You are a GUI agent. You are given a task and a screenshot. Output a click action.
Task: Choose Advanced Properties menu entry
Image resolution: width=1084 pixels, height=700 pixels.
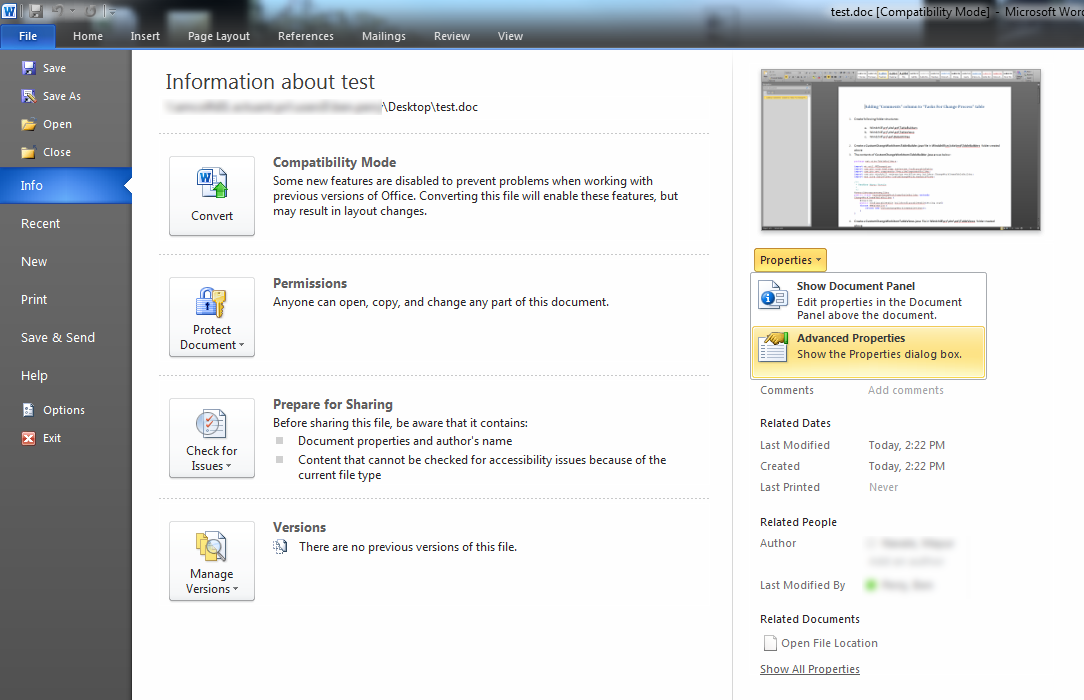[x=868, y=352]
